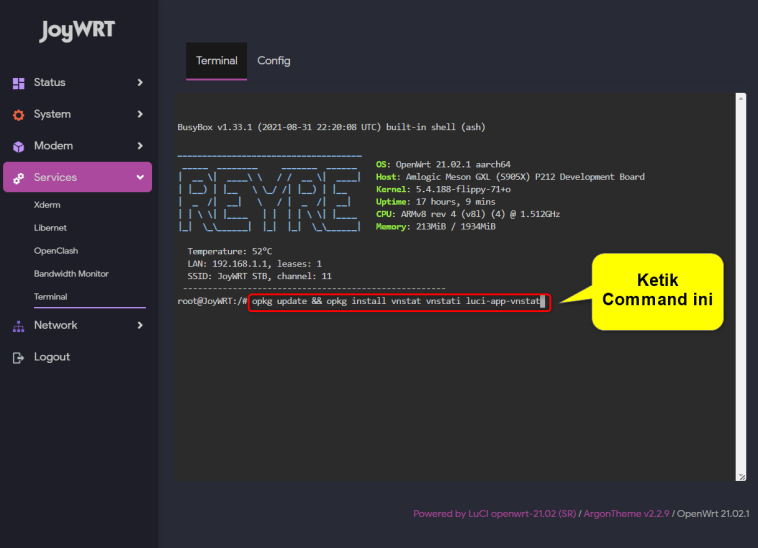Viewport: 758px width, 548px height.
Task: Click the SSID: JoyWRT STB line
Action: [260, 276]
